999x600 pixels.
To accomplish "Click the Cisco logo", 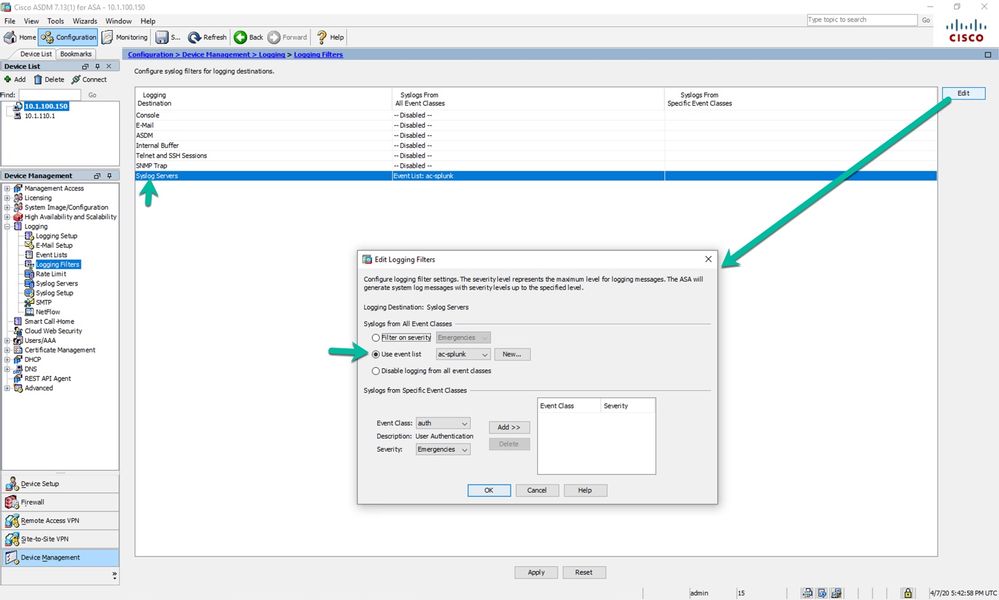I will point(966,31).
